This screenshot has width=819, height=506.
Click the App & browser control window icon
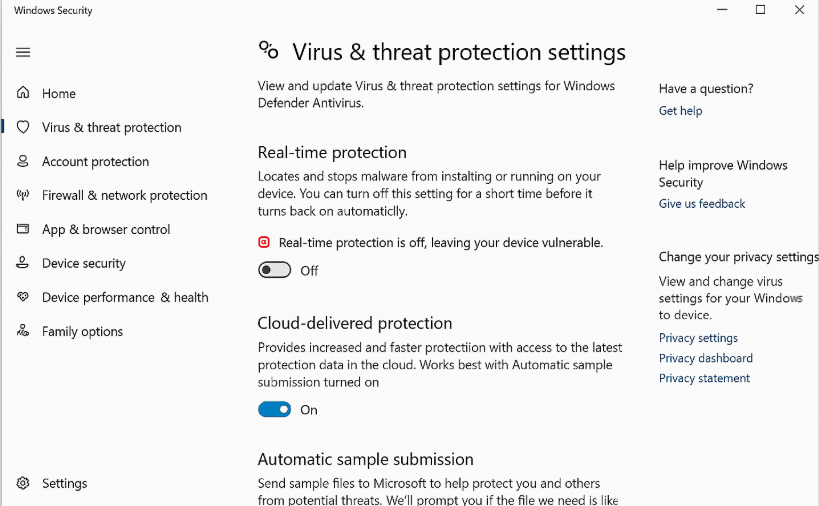click(23, 229)
